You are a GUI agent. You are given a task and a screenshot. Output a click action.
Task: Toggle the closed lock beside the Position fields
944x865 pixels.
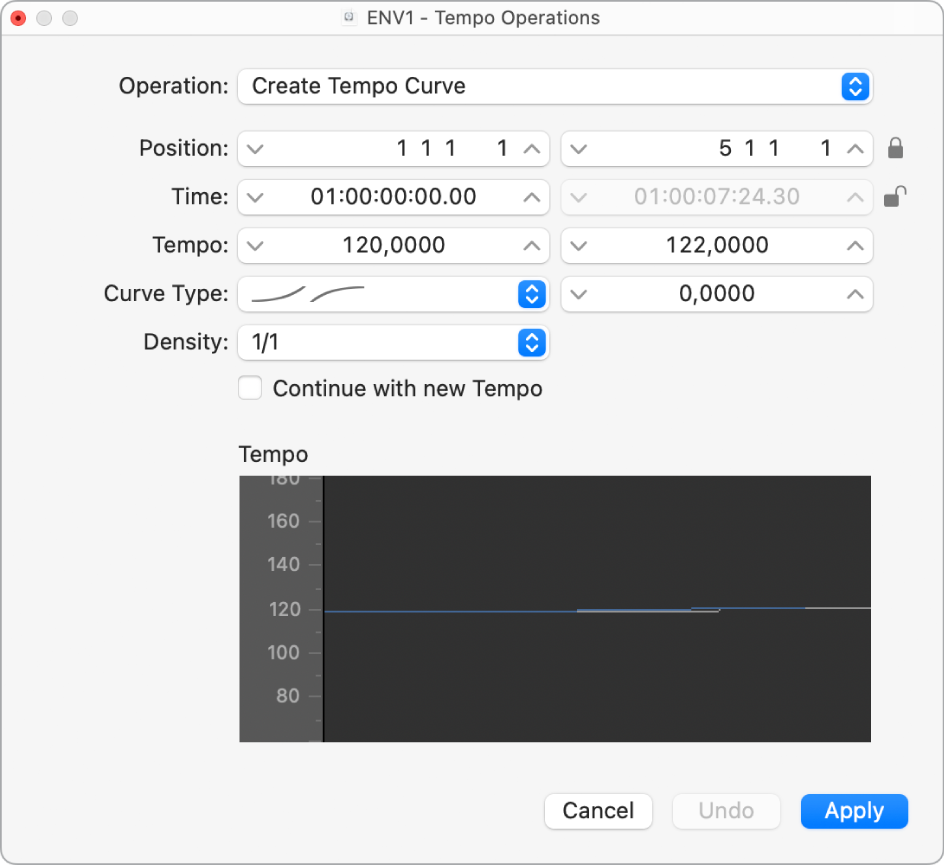tap(896, 147)
